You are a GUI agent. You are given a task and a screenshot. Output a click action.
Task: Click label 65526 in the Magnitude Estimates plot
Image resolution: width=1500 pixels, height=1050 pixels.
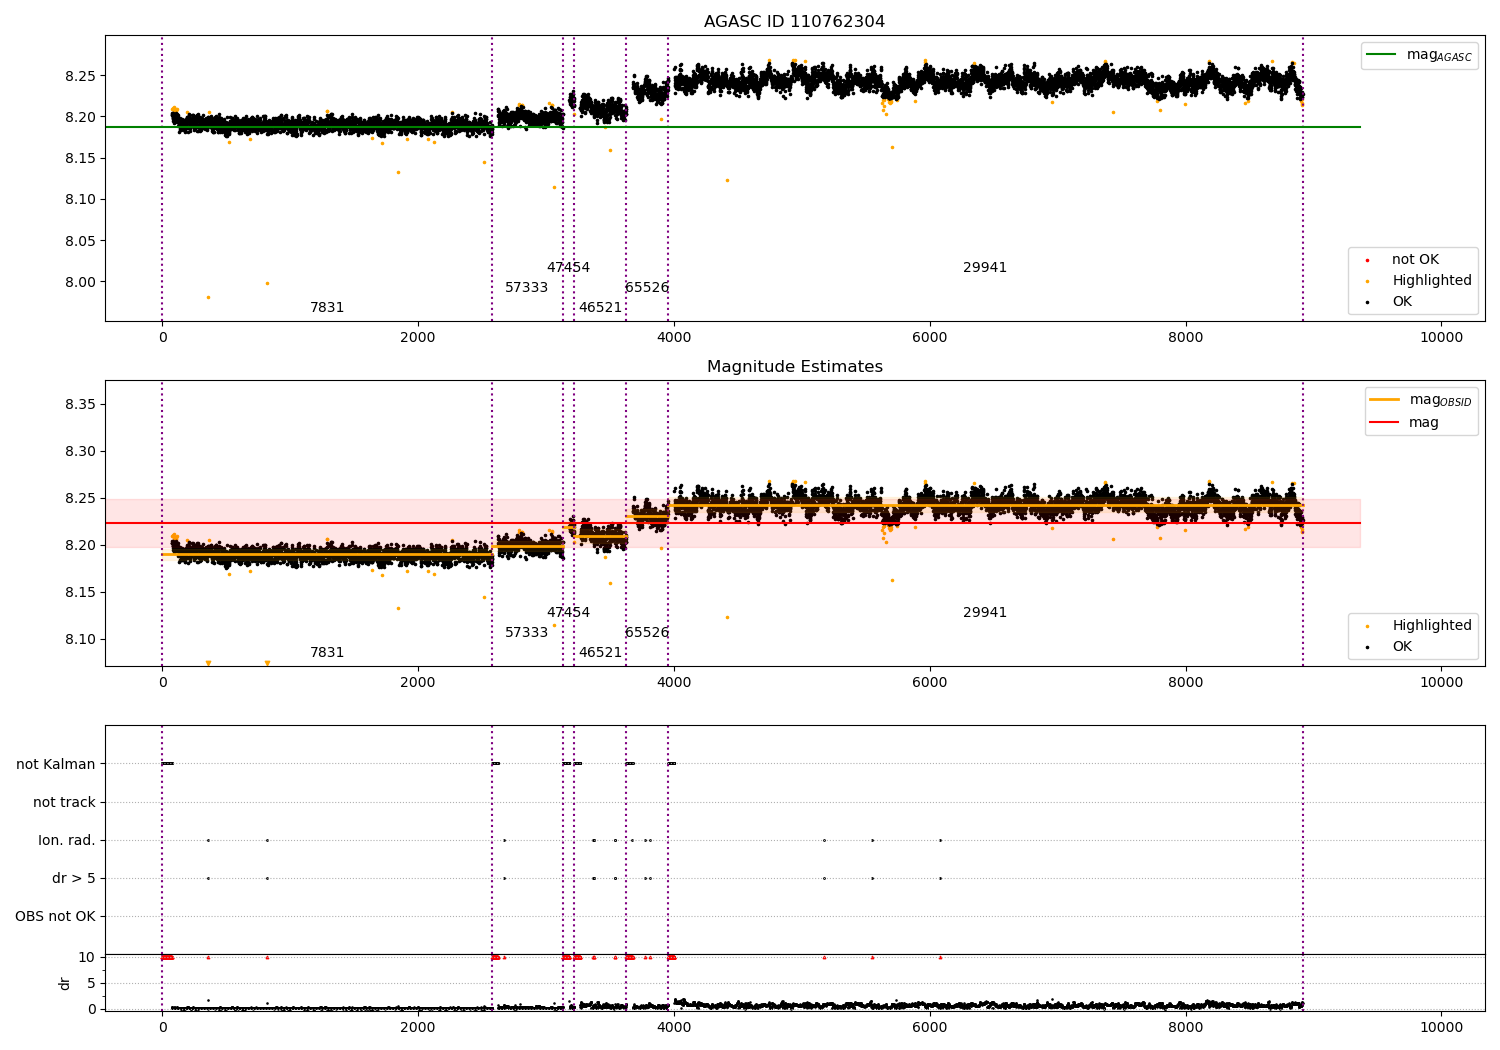click(x=647, y=633)
